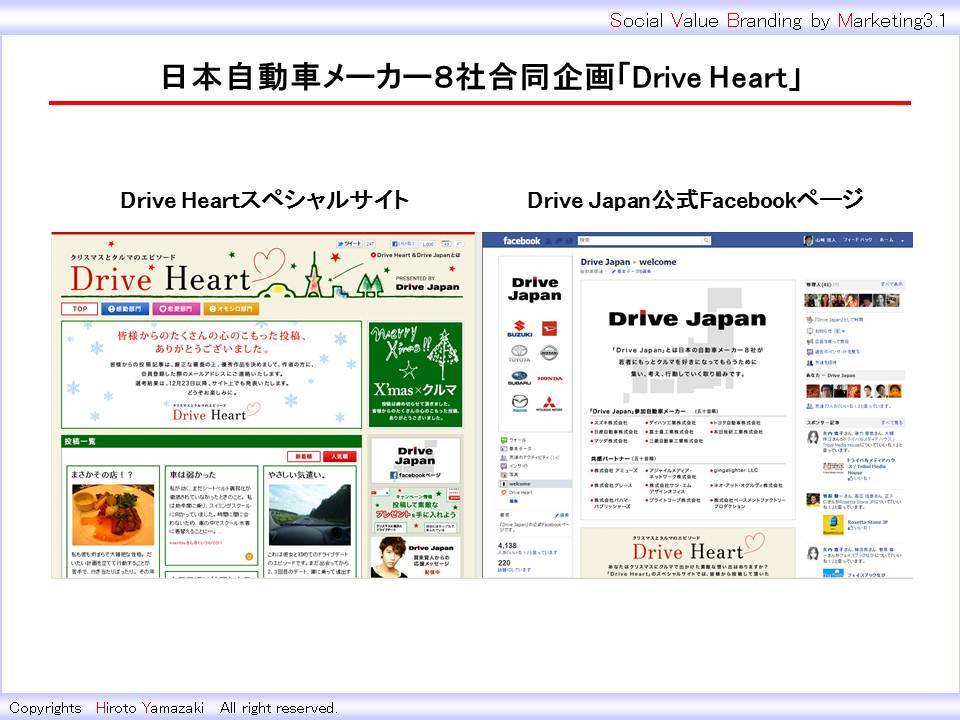Click the まさかその店！？ post title
Image resolution: width=960 pixels, height=720 pixels.
coord(102,474)
